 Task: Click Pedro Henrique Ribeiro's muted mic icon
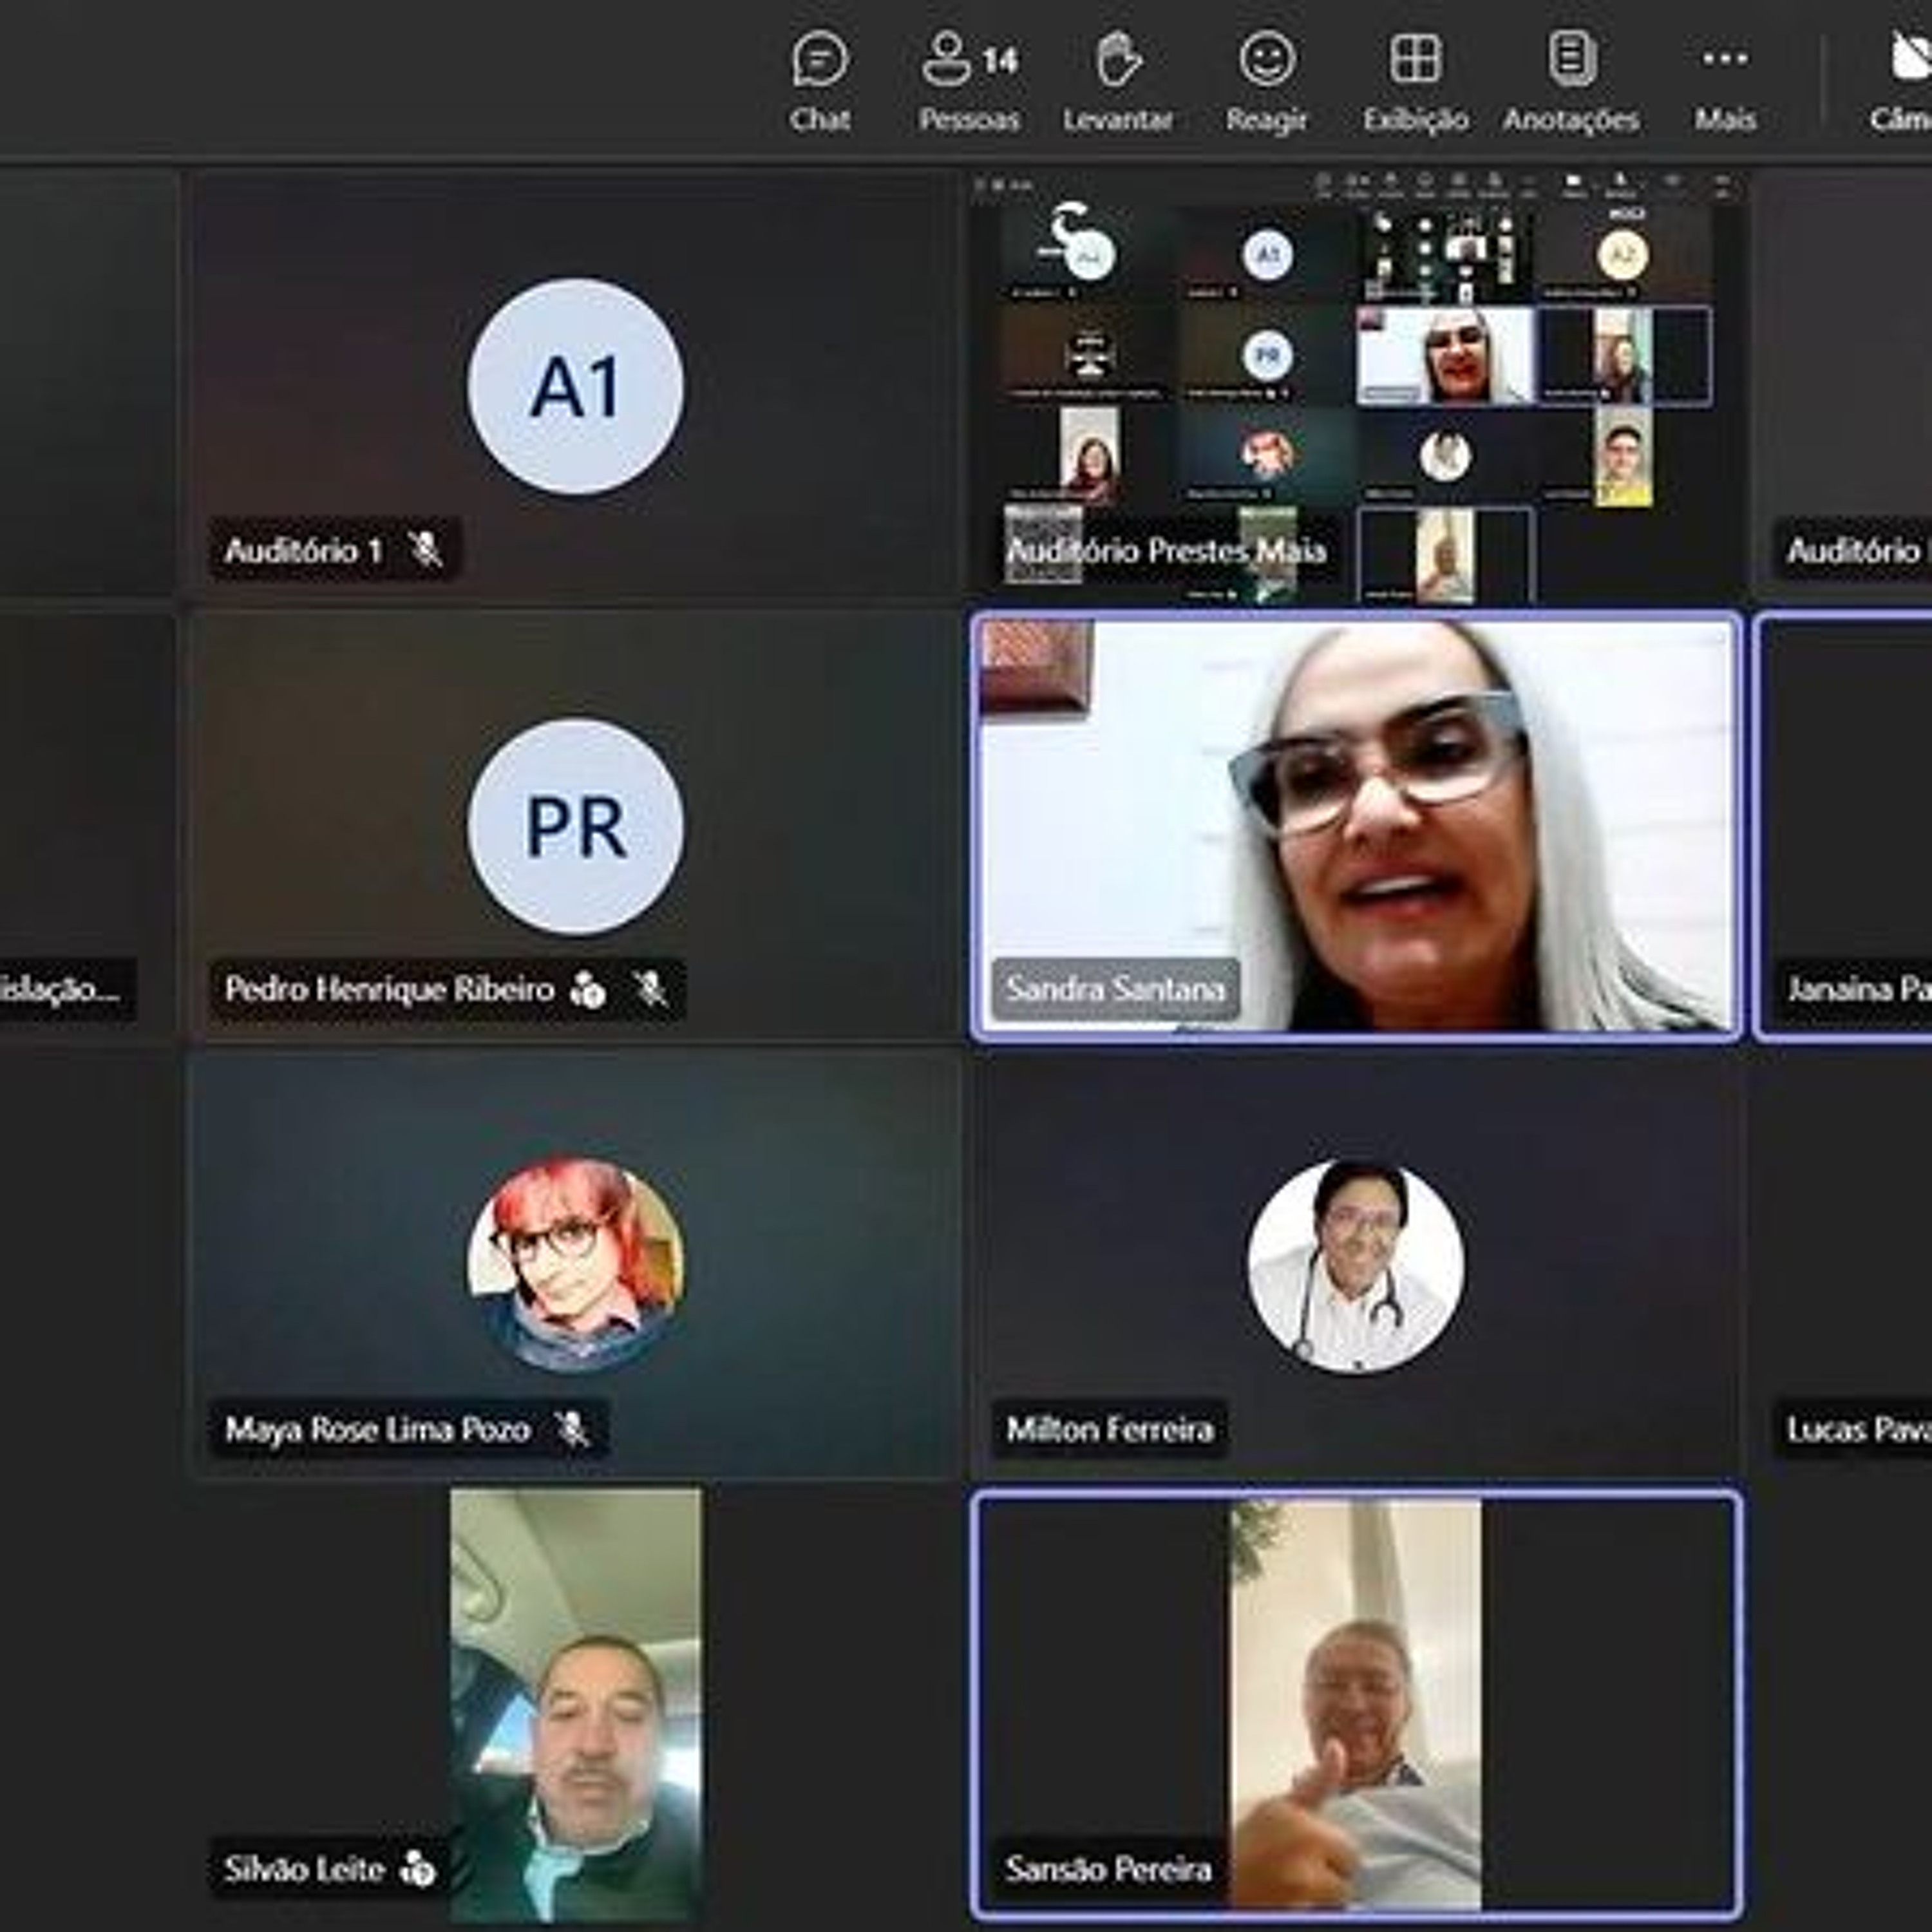pyautogui.click(x=651, y=989)
